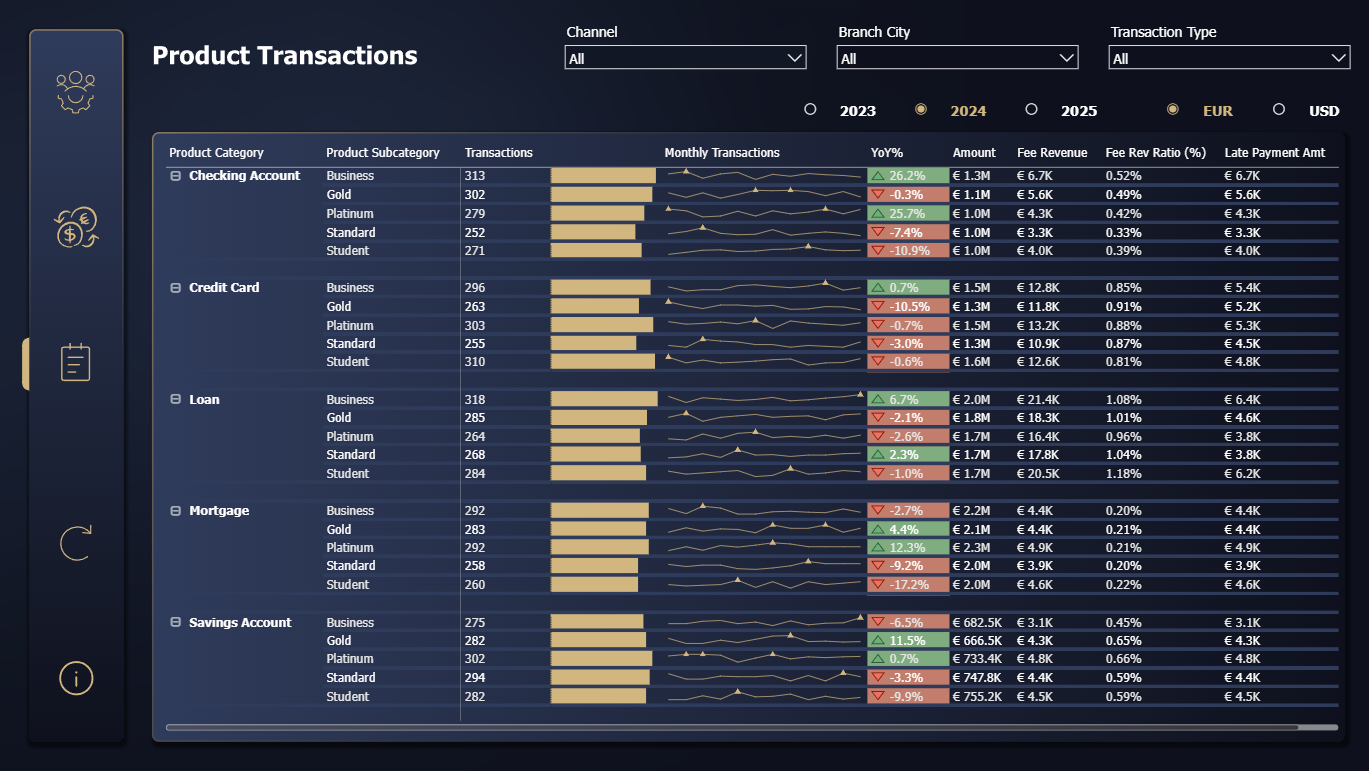This screenshot has width=1369, height=771.
Task: Sort by the Product Category column header
Action: point(216,153)
